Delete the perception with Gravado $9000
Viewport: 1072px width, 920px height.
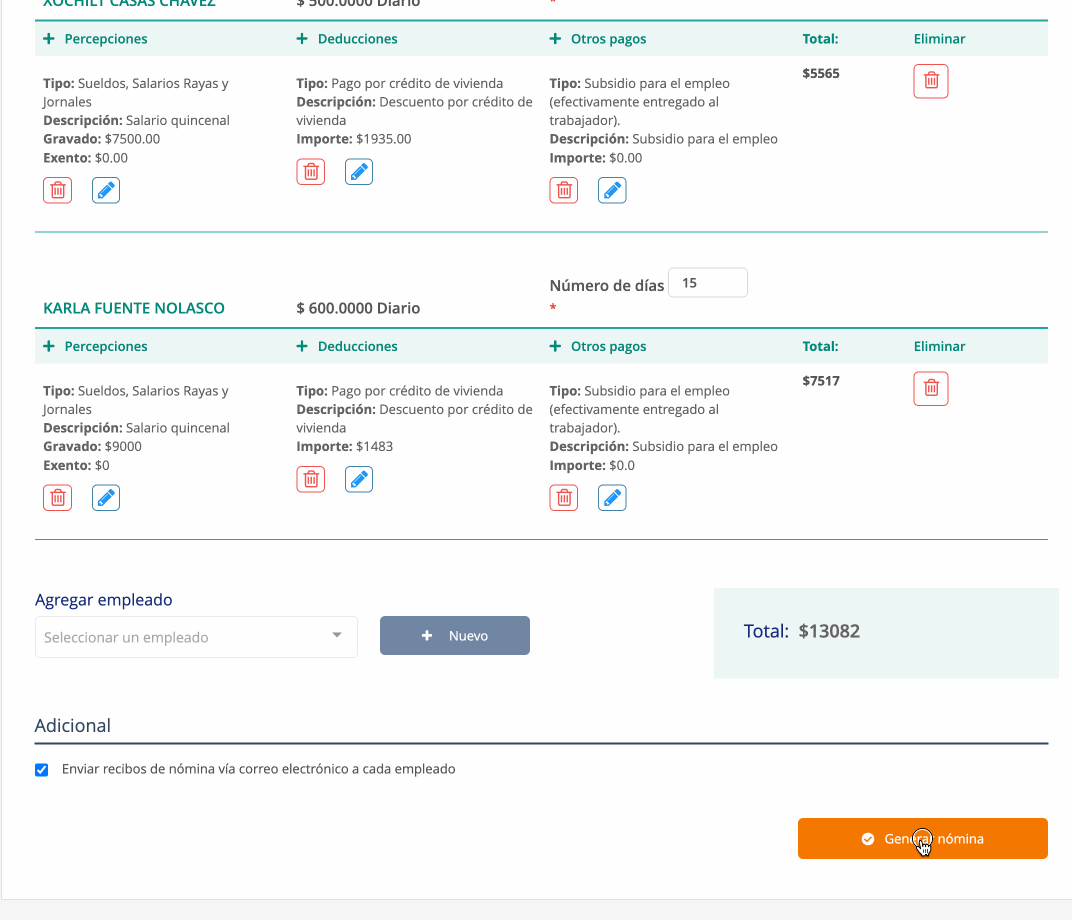click(x=57, y=498)
